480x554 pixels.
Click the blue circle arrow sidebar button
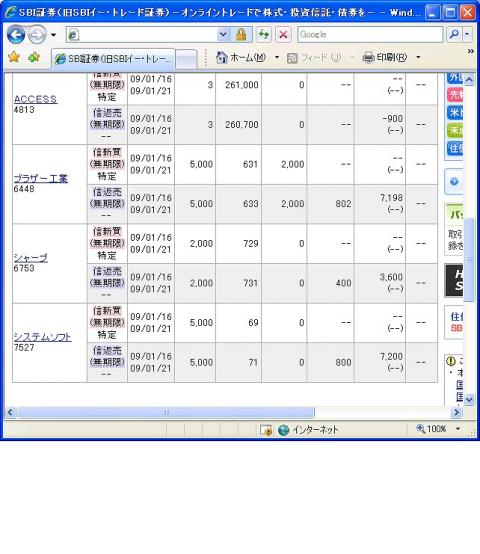click(x=454, y=182)
